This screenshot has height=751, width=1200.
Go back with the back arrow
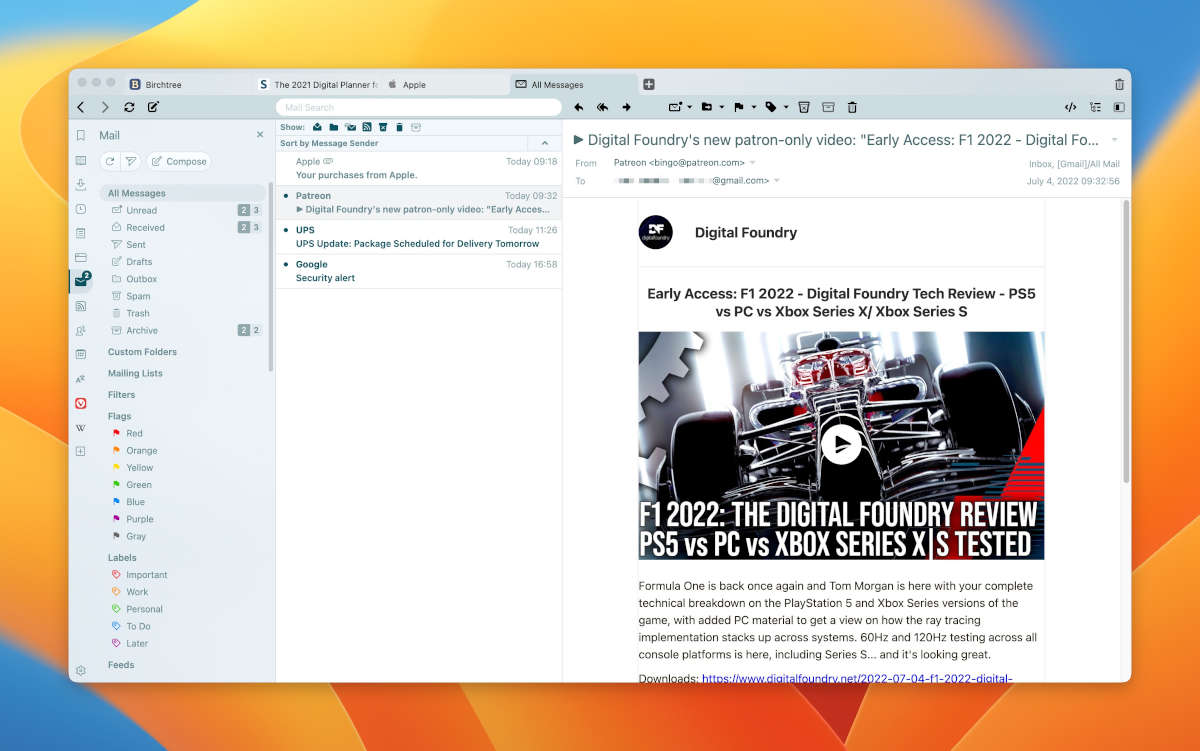(81, 107)
